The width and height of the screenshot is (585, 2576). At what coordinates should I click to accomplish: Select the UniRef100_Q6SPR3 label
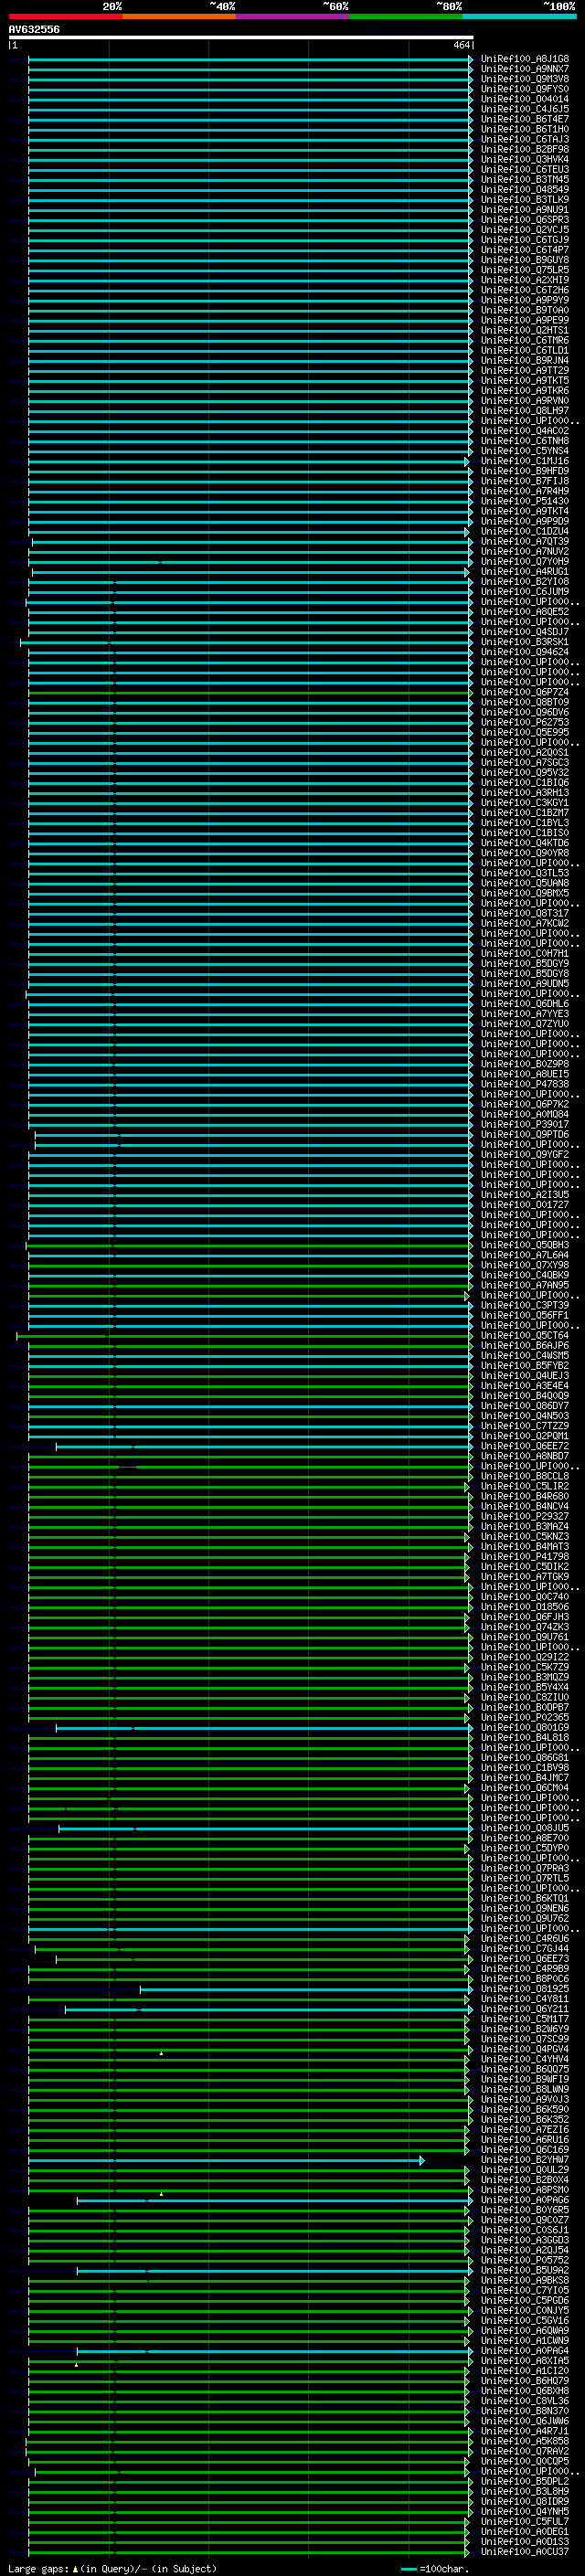(x=525, y=220)
